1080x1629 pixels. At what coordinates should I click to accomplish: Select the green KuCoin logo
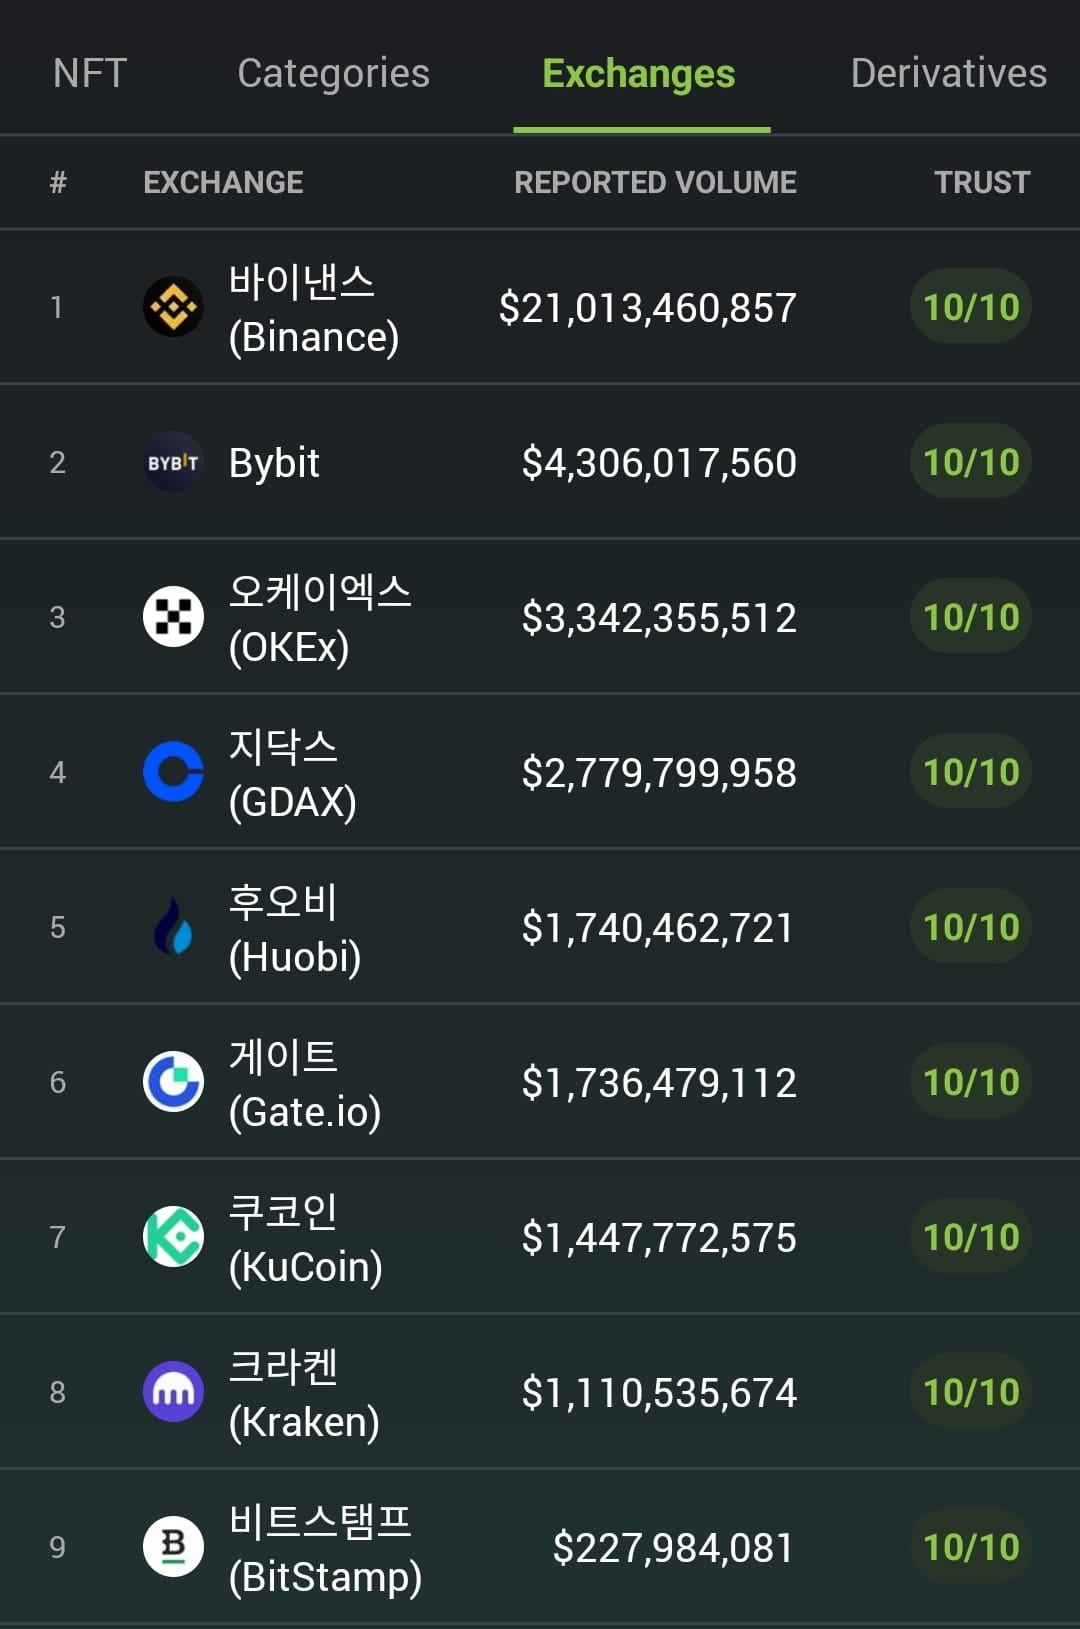[x=173, y=1237]
